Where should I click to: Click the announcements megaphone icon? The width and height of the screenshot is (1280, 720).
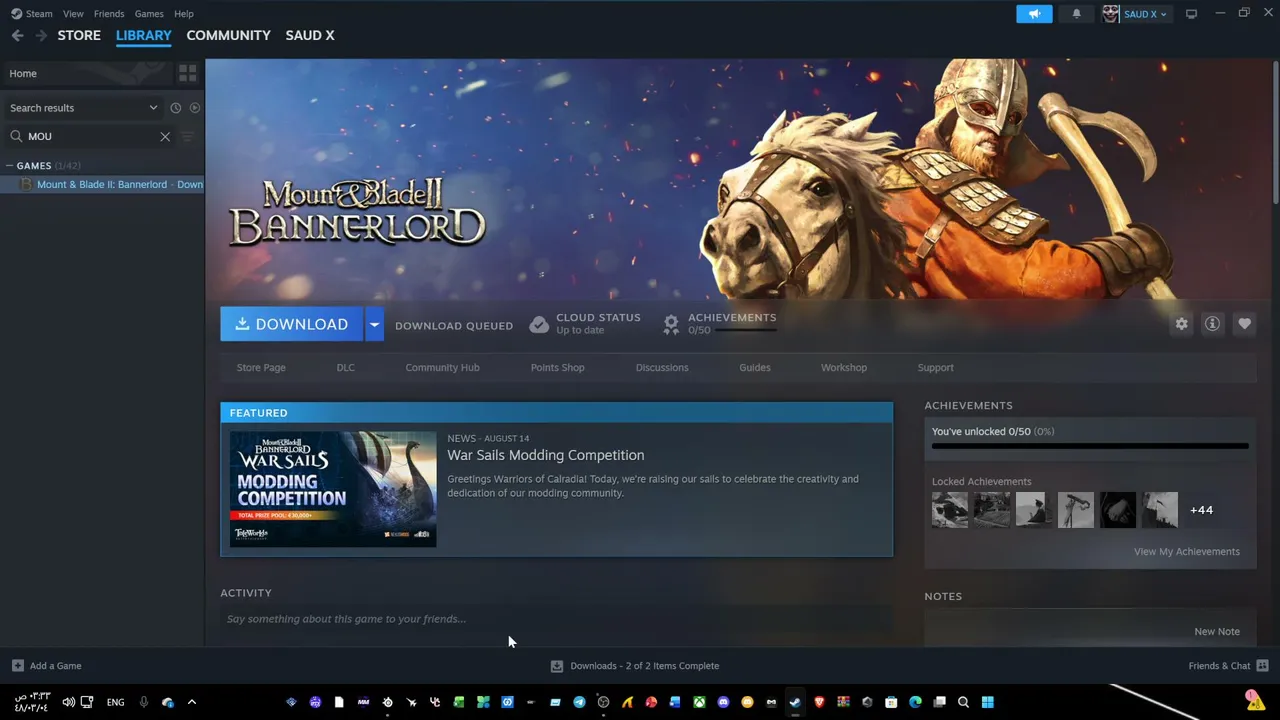[1034, 14]
